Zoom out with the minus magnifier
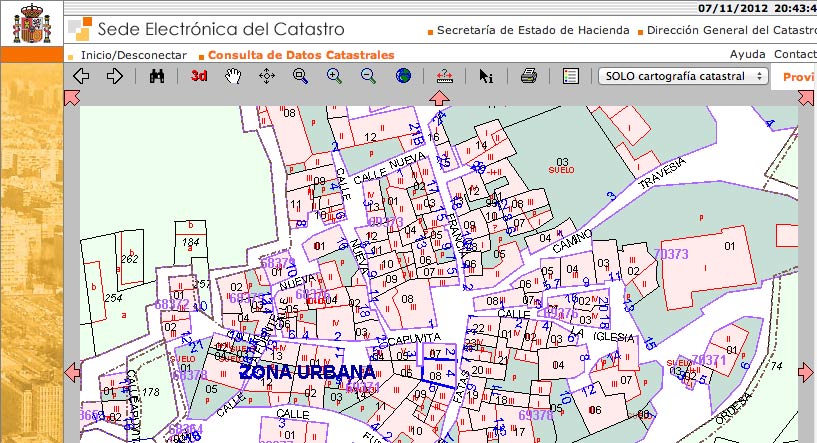 pyautogui.click(x=368, y=76)
